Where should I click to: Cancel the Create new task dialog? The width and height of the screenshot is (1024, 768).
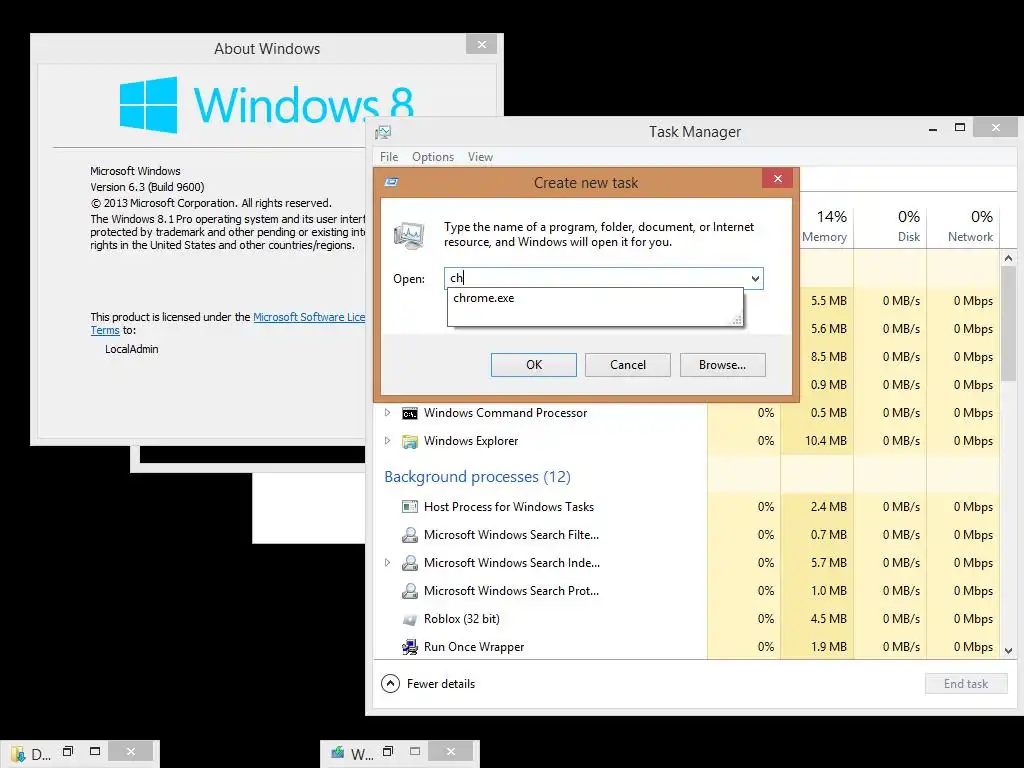628,365
